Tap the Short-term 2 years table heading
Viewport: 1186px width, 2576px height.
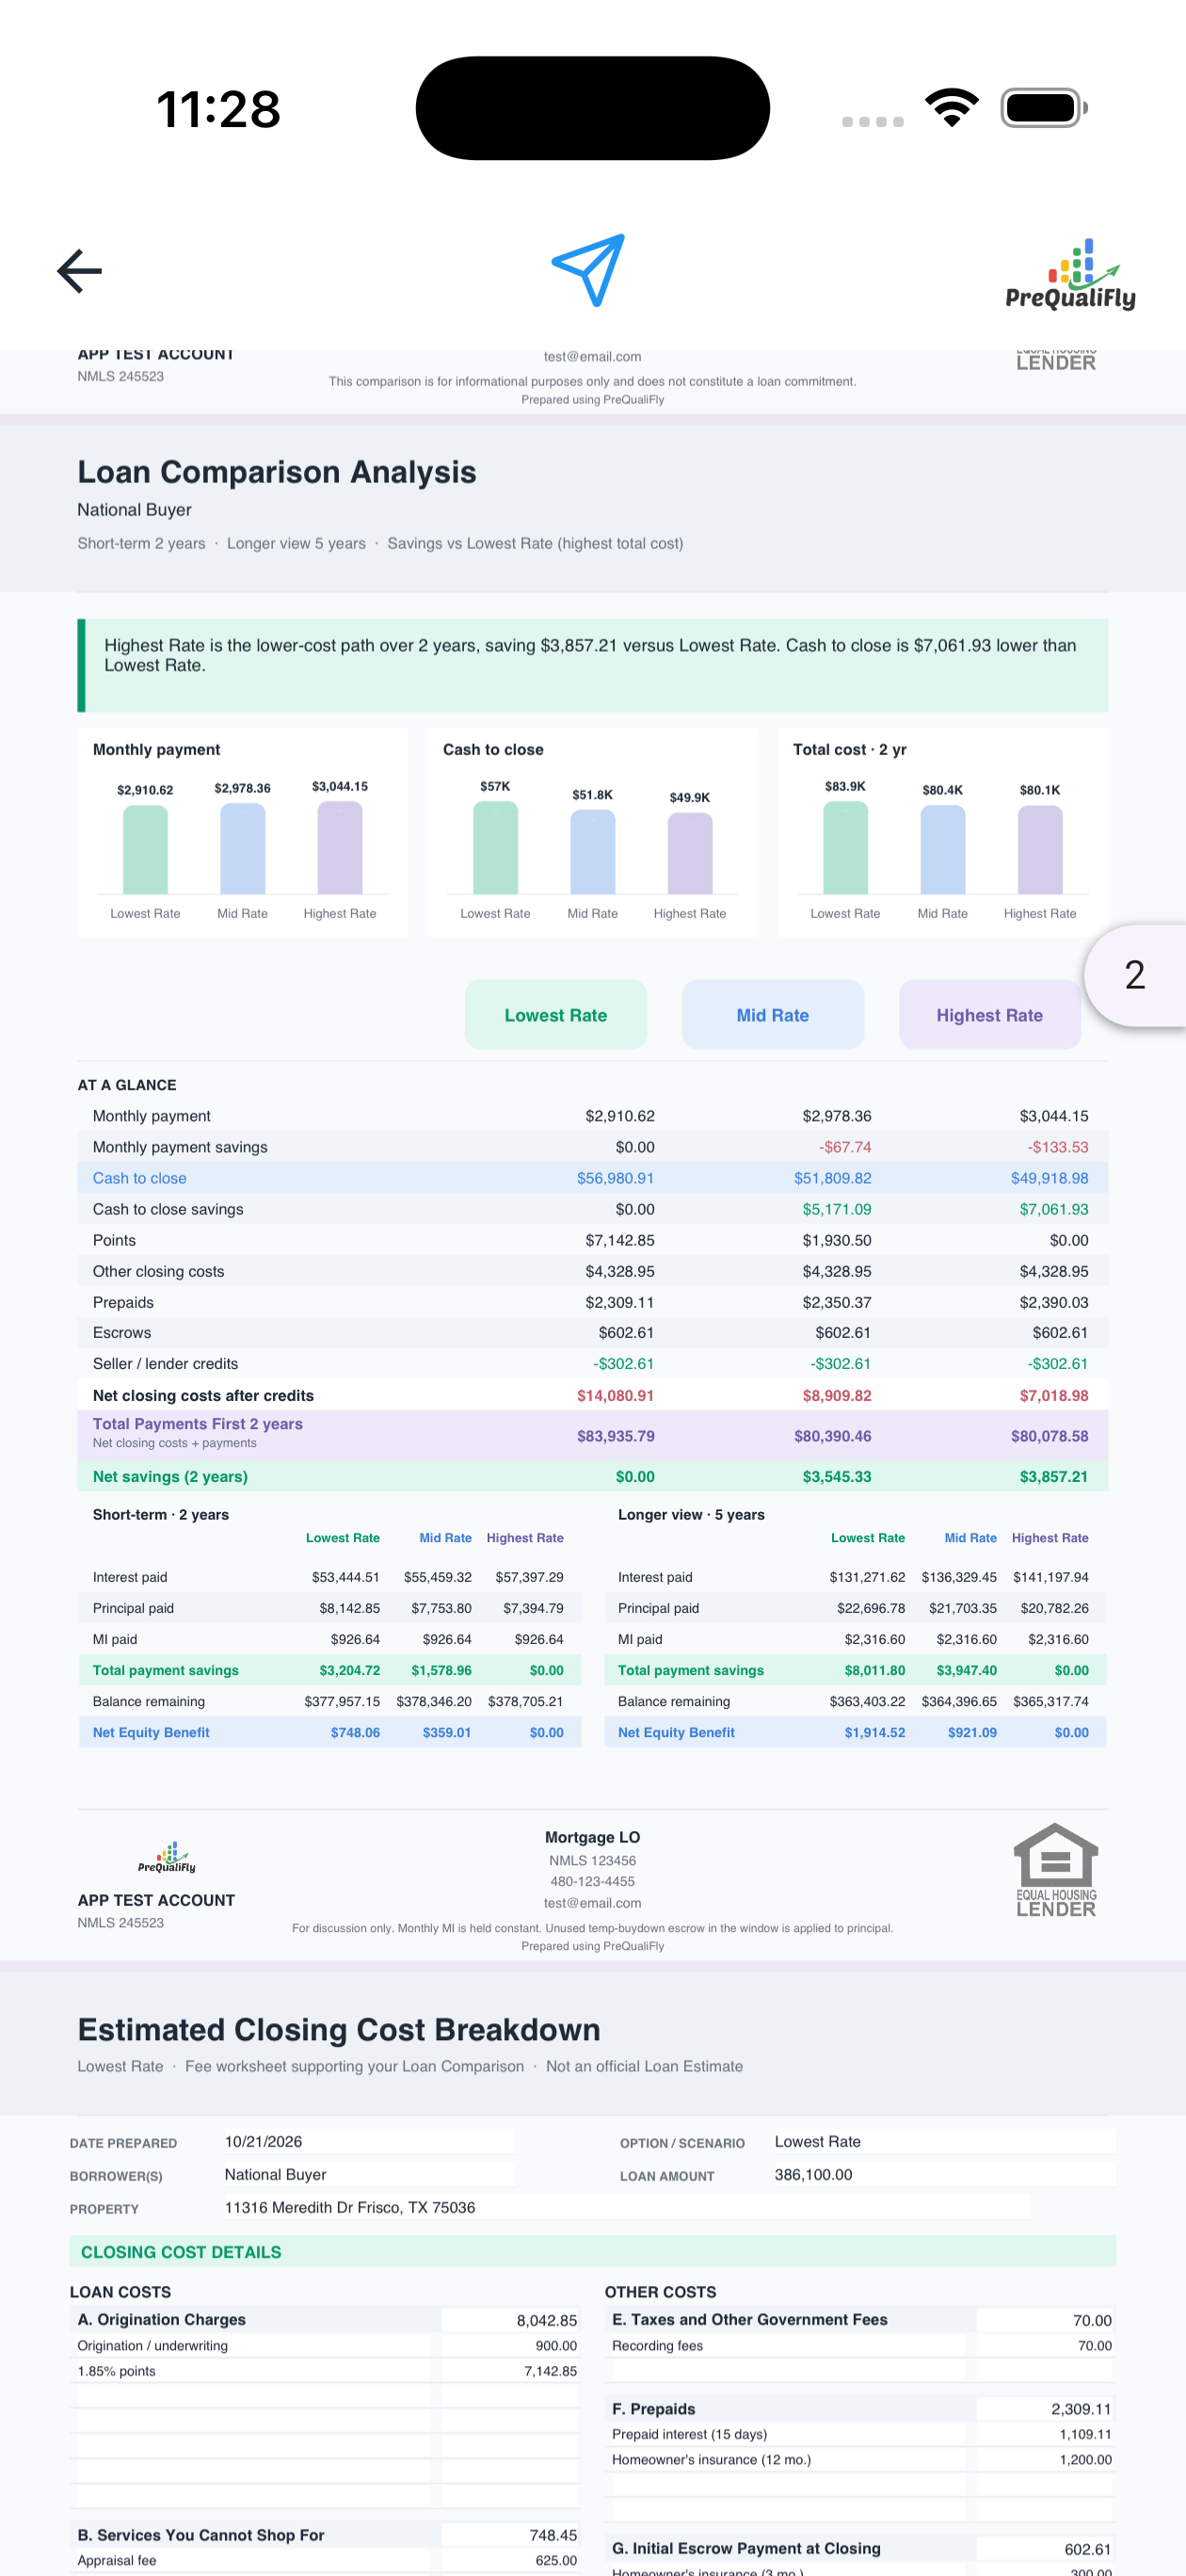coord(161,1514)
